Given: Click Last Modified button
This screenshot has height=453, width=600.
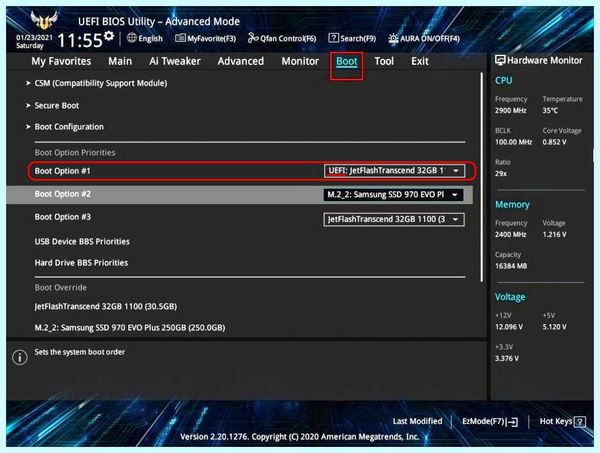Looking at the screenshot, I should (x=417, y=421).
